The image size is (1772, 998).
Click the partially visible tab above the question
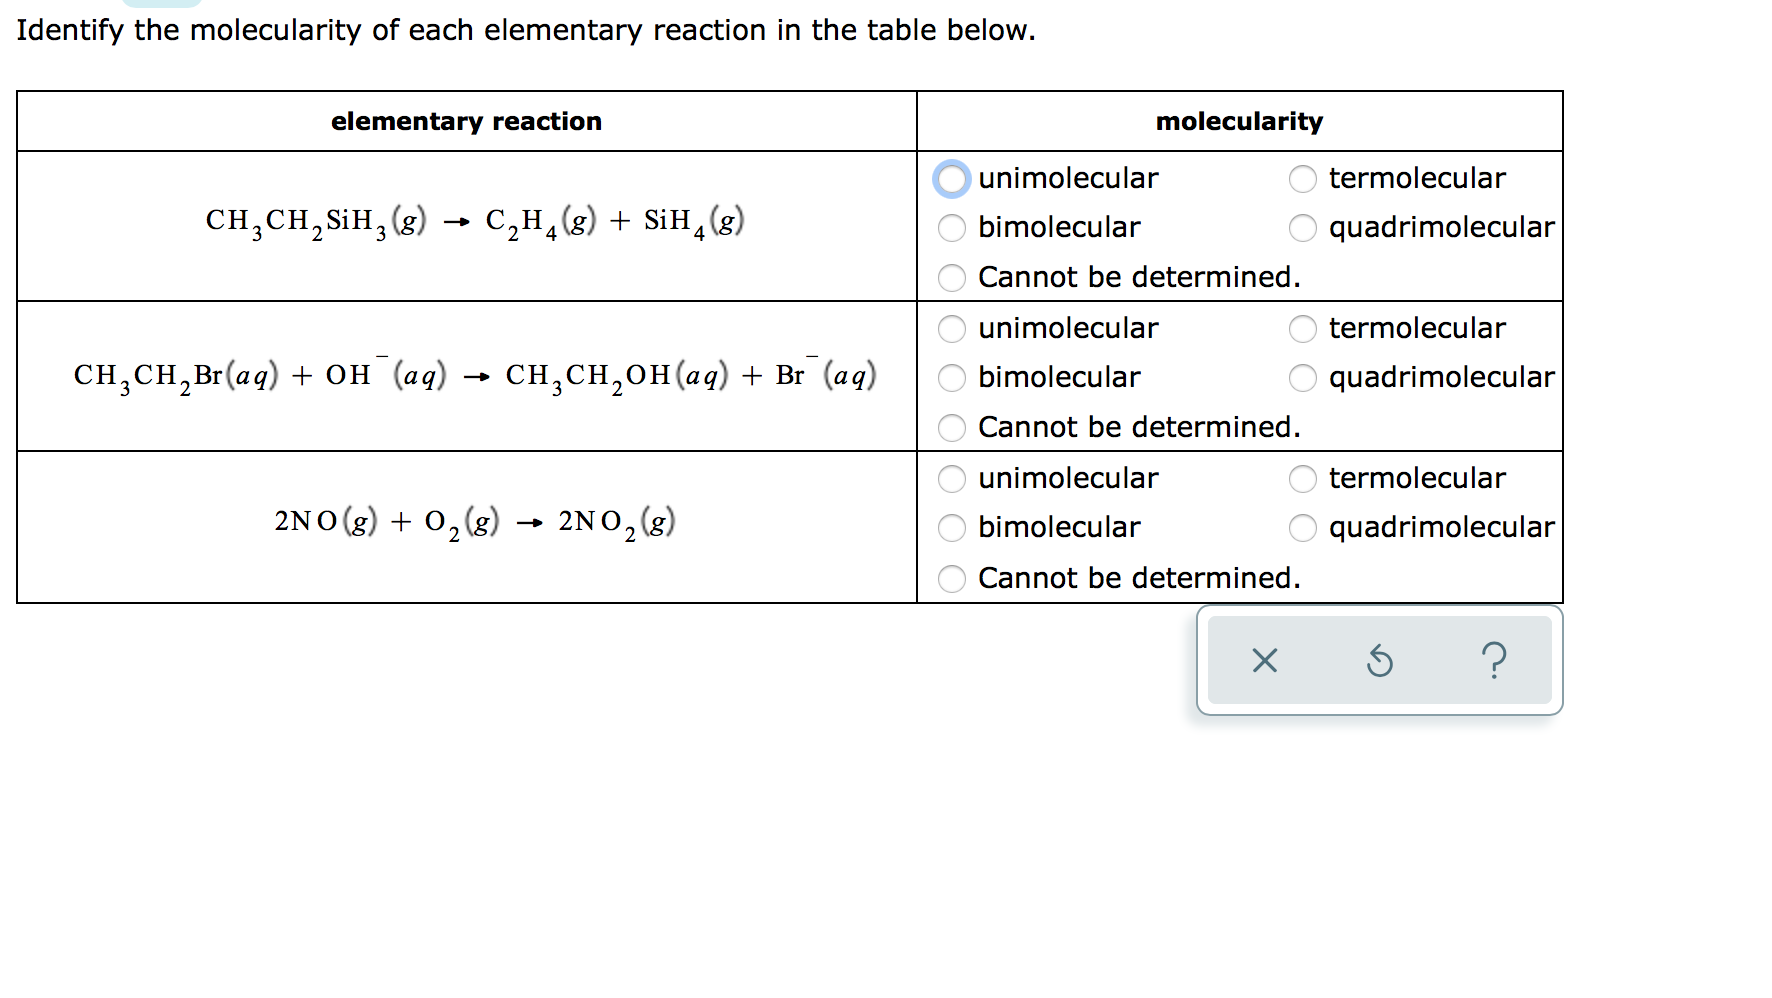[160, 4]
